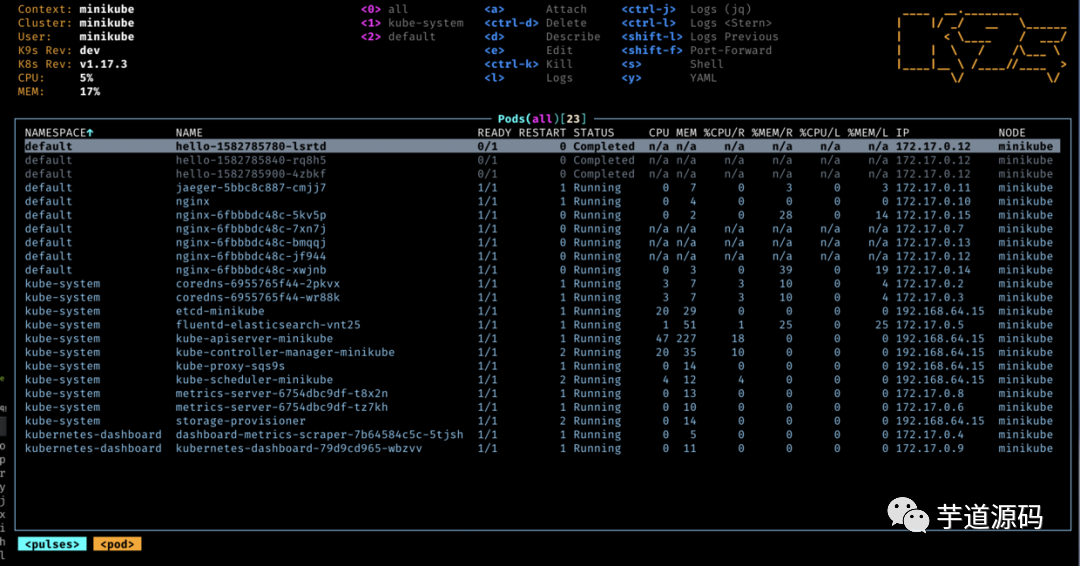Choose the <0> all namespace shortcut
The image size is (1080, 566).
384,9
